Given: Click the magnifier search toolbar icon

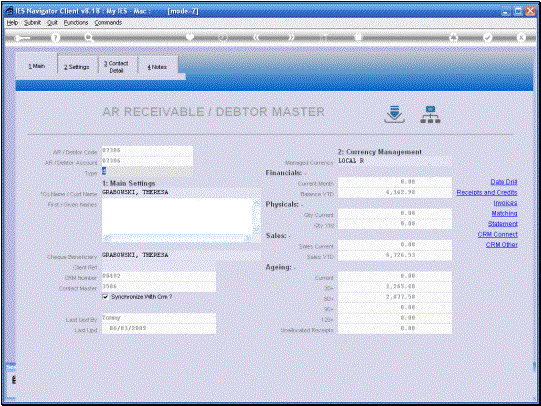Looking at the screenshot, I should 89,38.
